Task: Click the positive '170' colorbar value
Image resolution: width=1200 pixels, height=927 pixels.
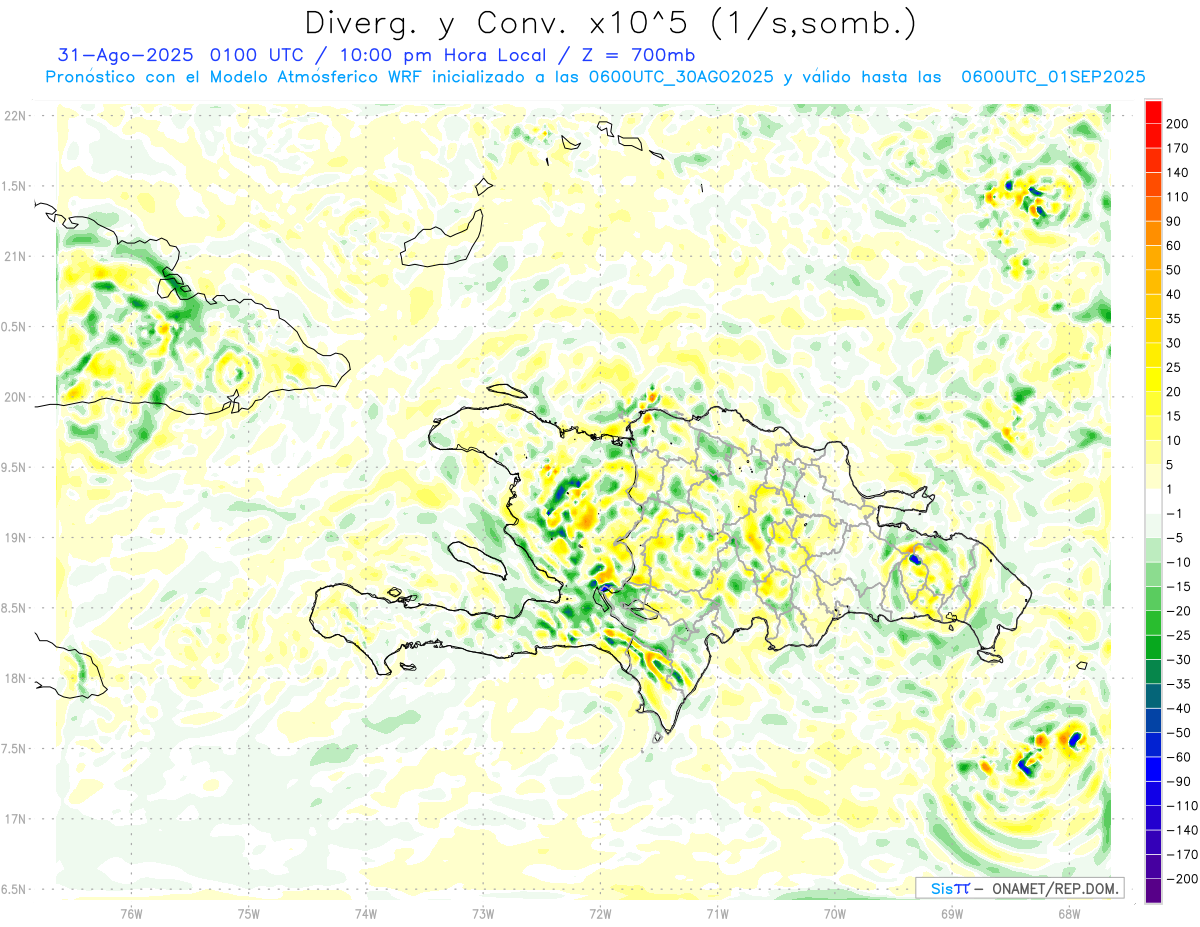Action: click(x=1177, y=148)
